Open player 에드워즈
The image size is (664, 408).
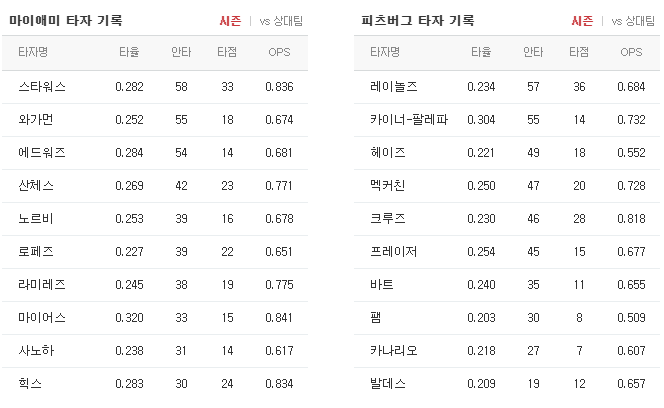(42, 153)
